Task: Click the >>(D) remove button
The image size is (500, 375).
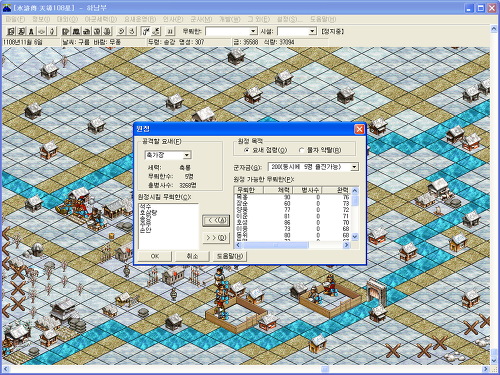Action: click(x=216, y=238)
